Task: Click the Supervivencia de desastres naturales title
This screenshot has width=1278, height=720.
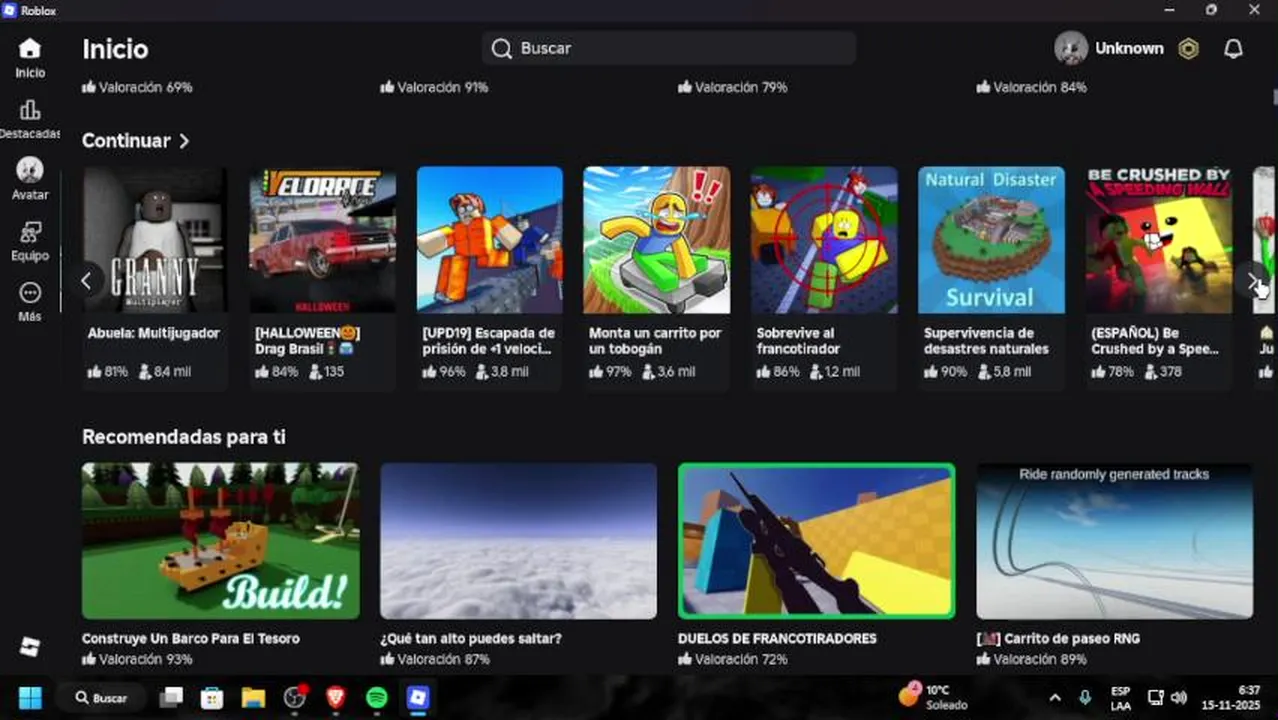Action: pyautogui.click(x=986, y=341)
